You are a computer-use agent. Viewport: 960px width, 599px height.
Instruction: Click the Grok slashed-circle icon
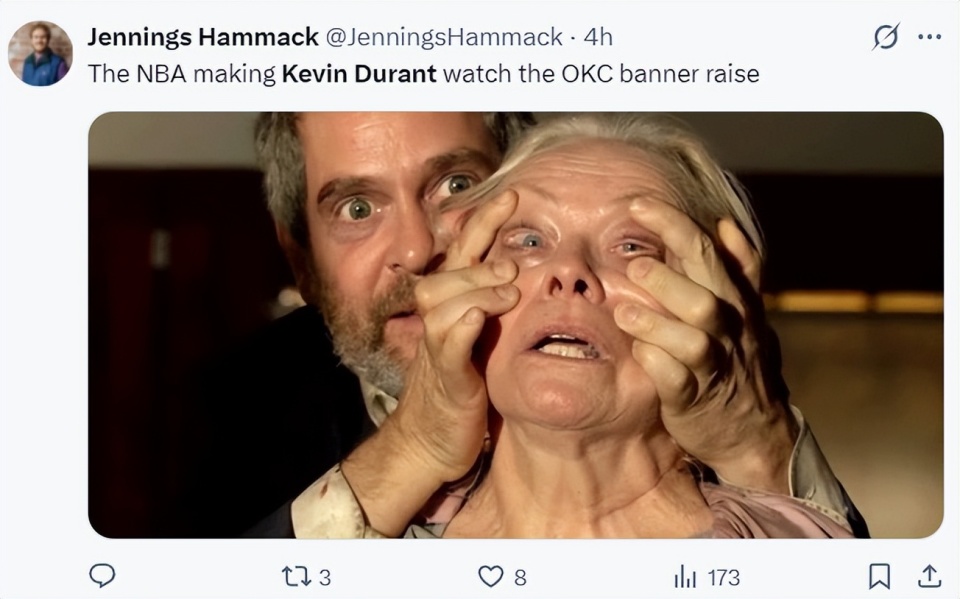(x=885, y=37)
